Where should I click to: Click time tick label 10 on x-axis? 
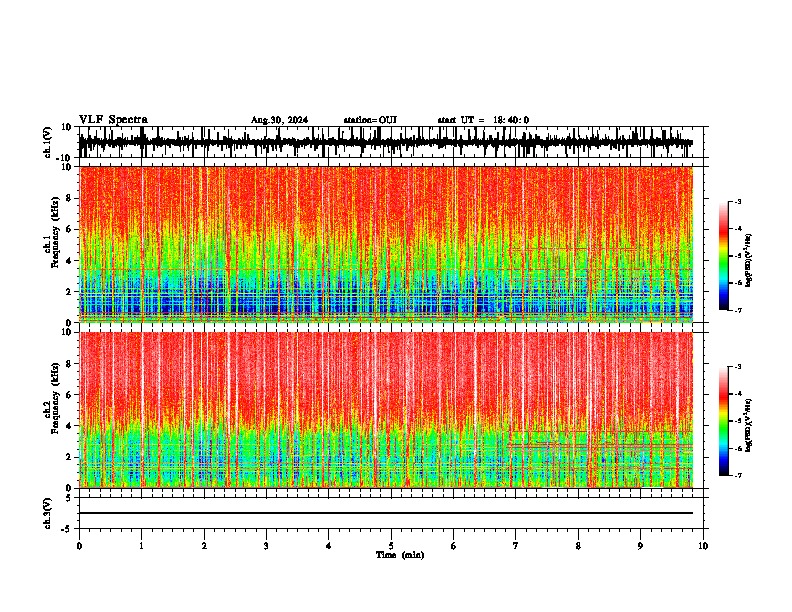703,546
